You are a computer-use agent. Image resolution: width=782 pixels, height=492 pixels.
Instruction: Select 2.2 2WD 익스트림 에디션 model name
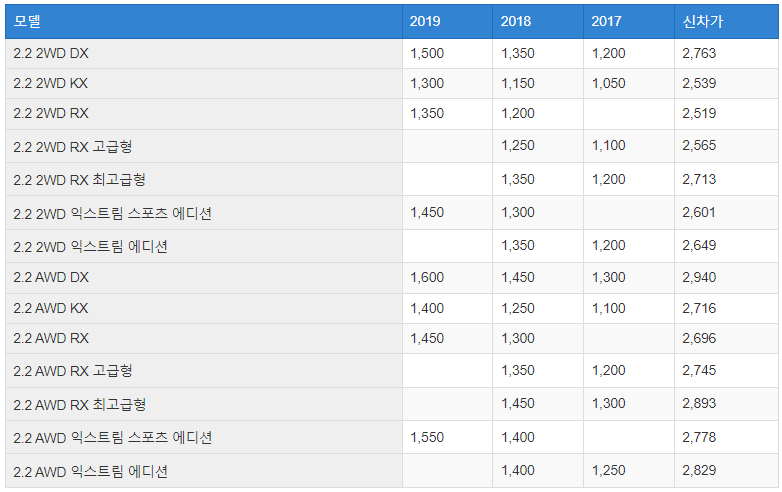90,246
